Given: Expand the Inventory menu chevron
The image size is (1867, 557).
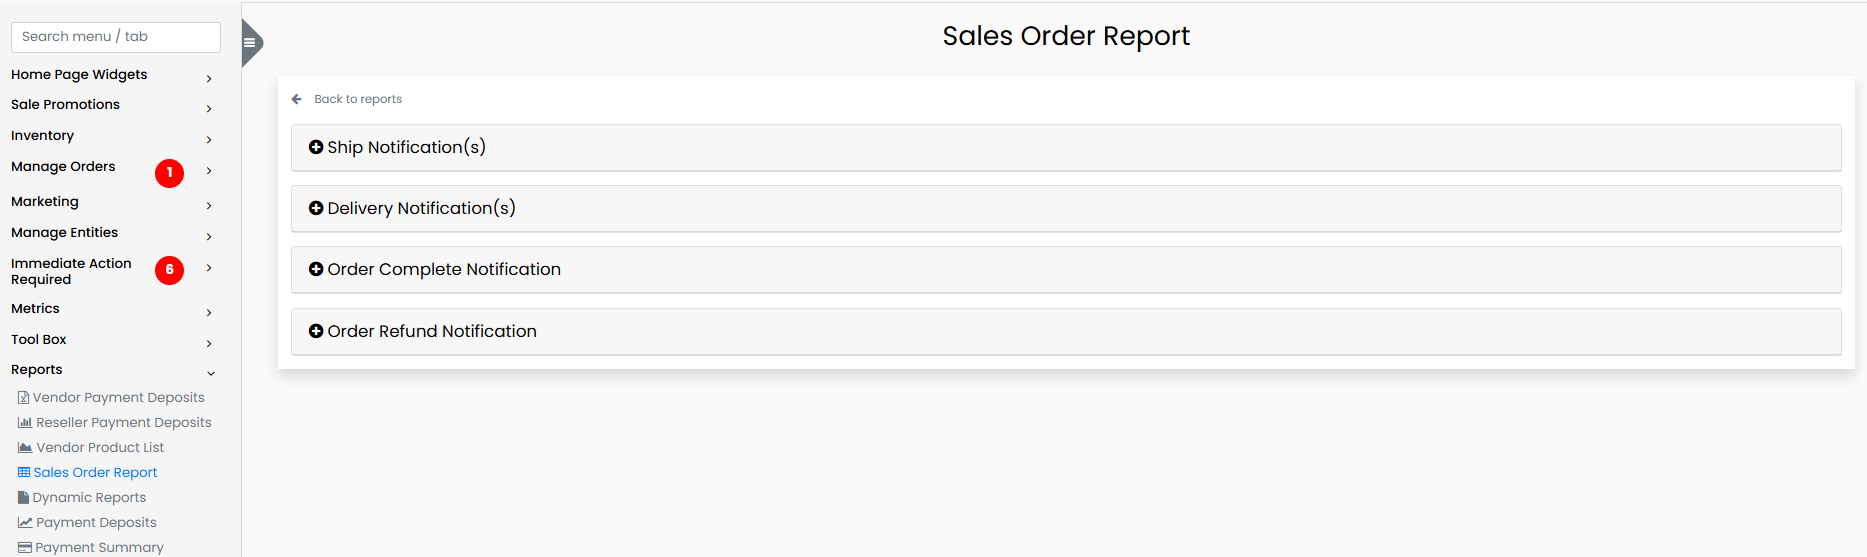Looking at the screenshot, I should 209,139.
